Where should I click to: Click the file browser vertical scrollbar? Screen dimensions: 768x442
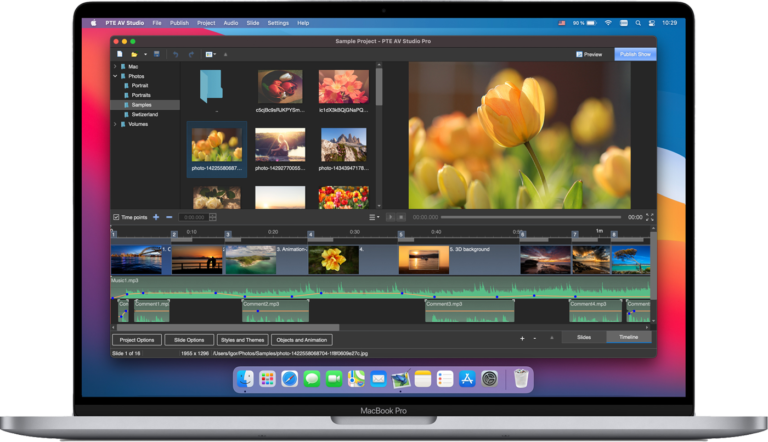coord(379,87)
